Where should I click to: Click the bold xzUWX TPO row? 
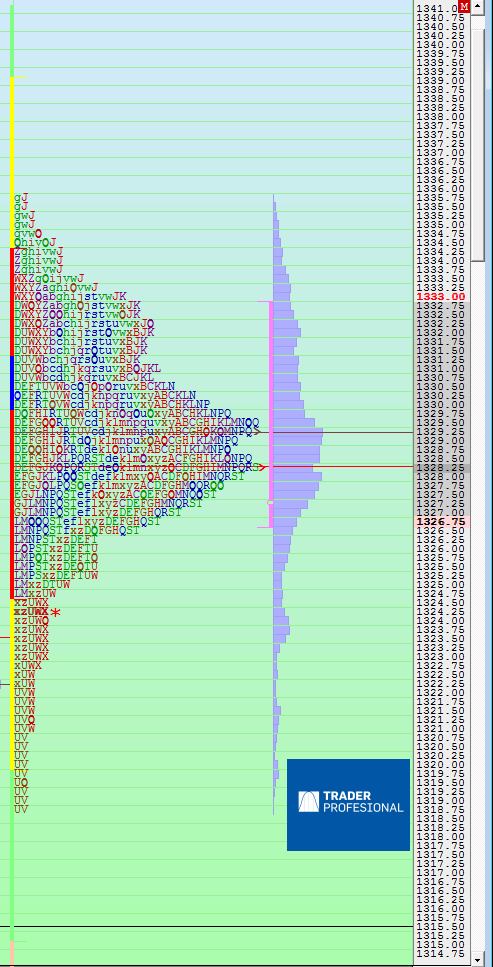tap(31, 612)
